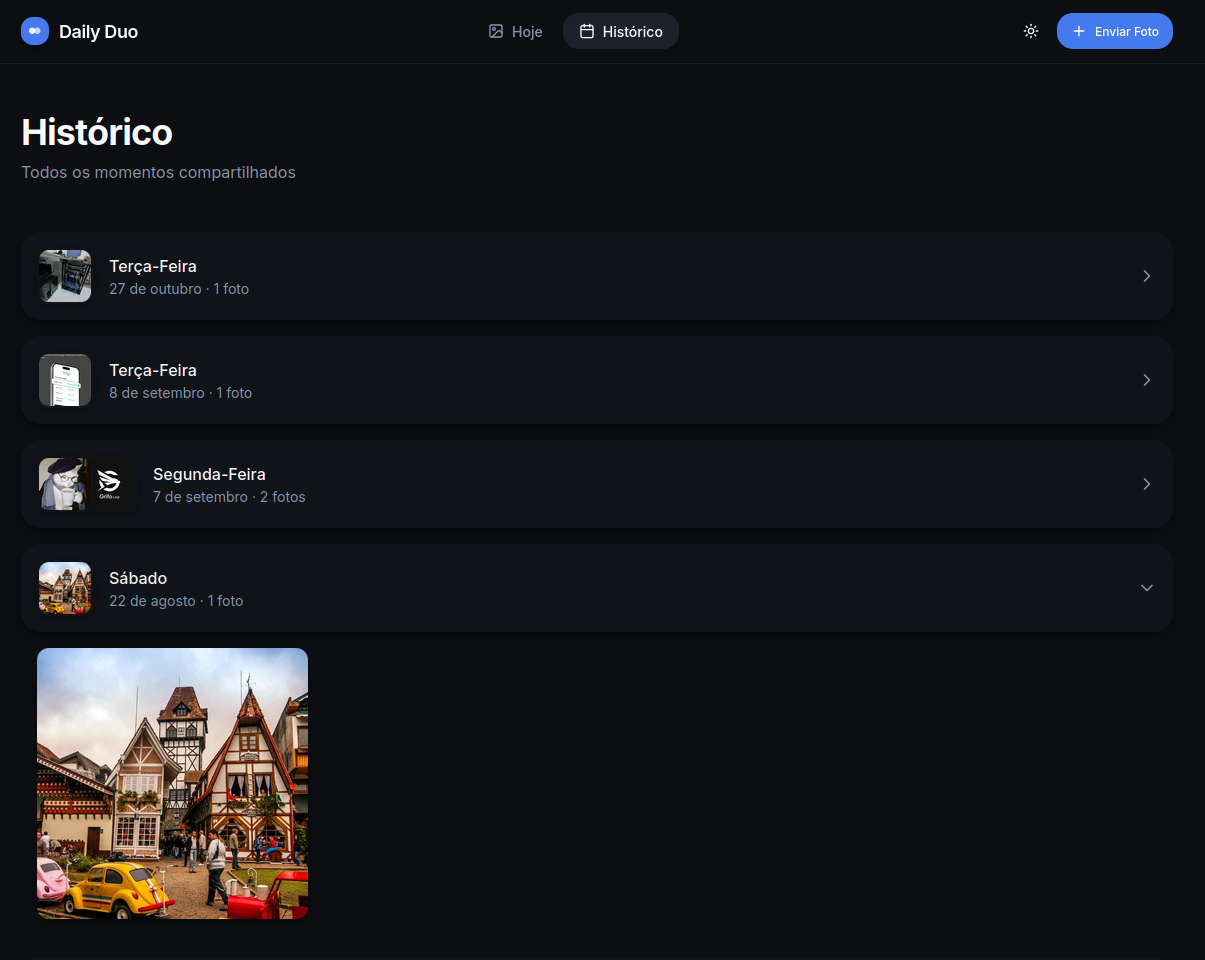This screenshot has height=960, width=1205.
Task: Expand the 8 de setembro entry chevron
Action: (1147, 380)
